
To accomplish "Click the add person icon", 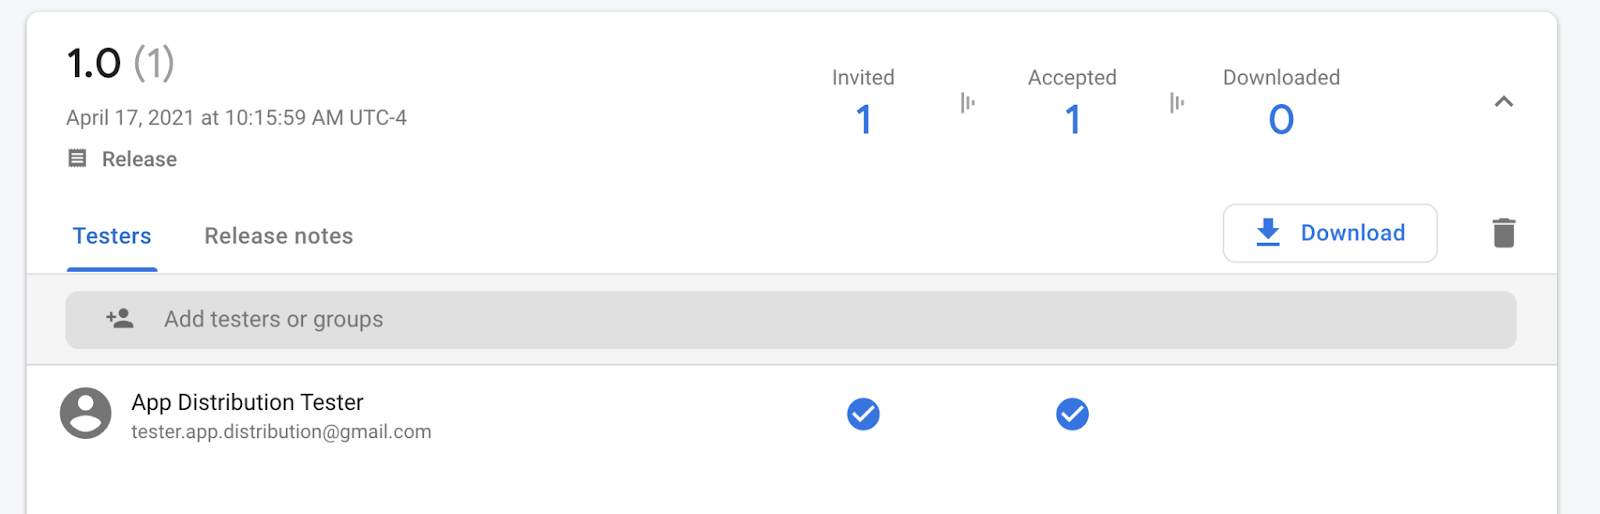I will [120, 319].
